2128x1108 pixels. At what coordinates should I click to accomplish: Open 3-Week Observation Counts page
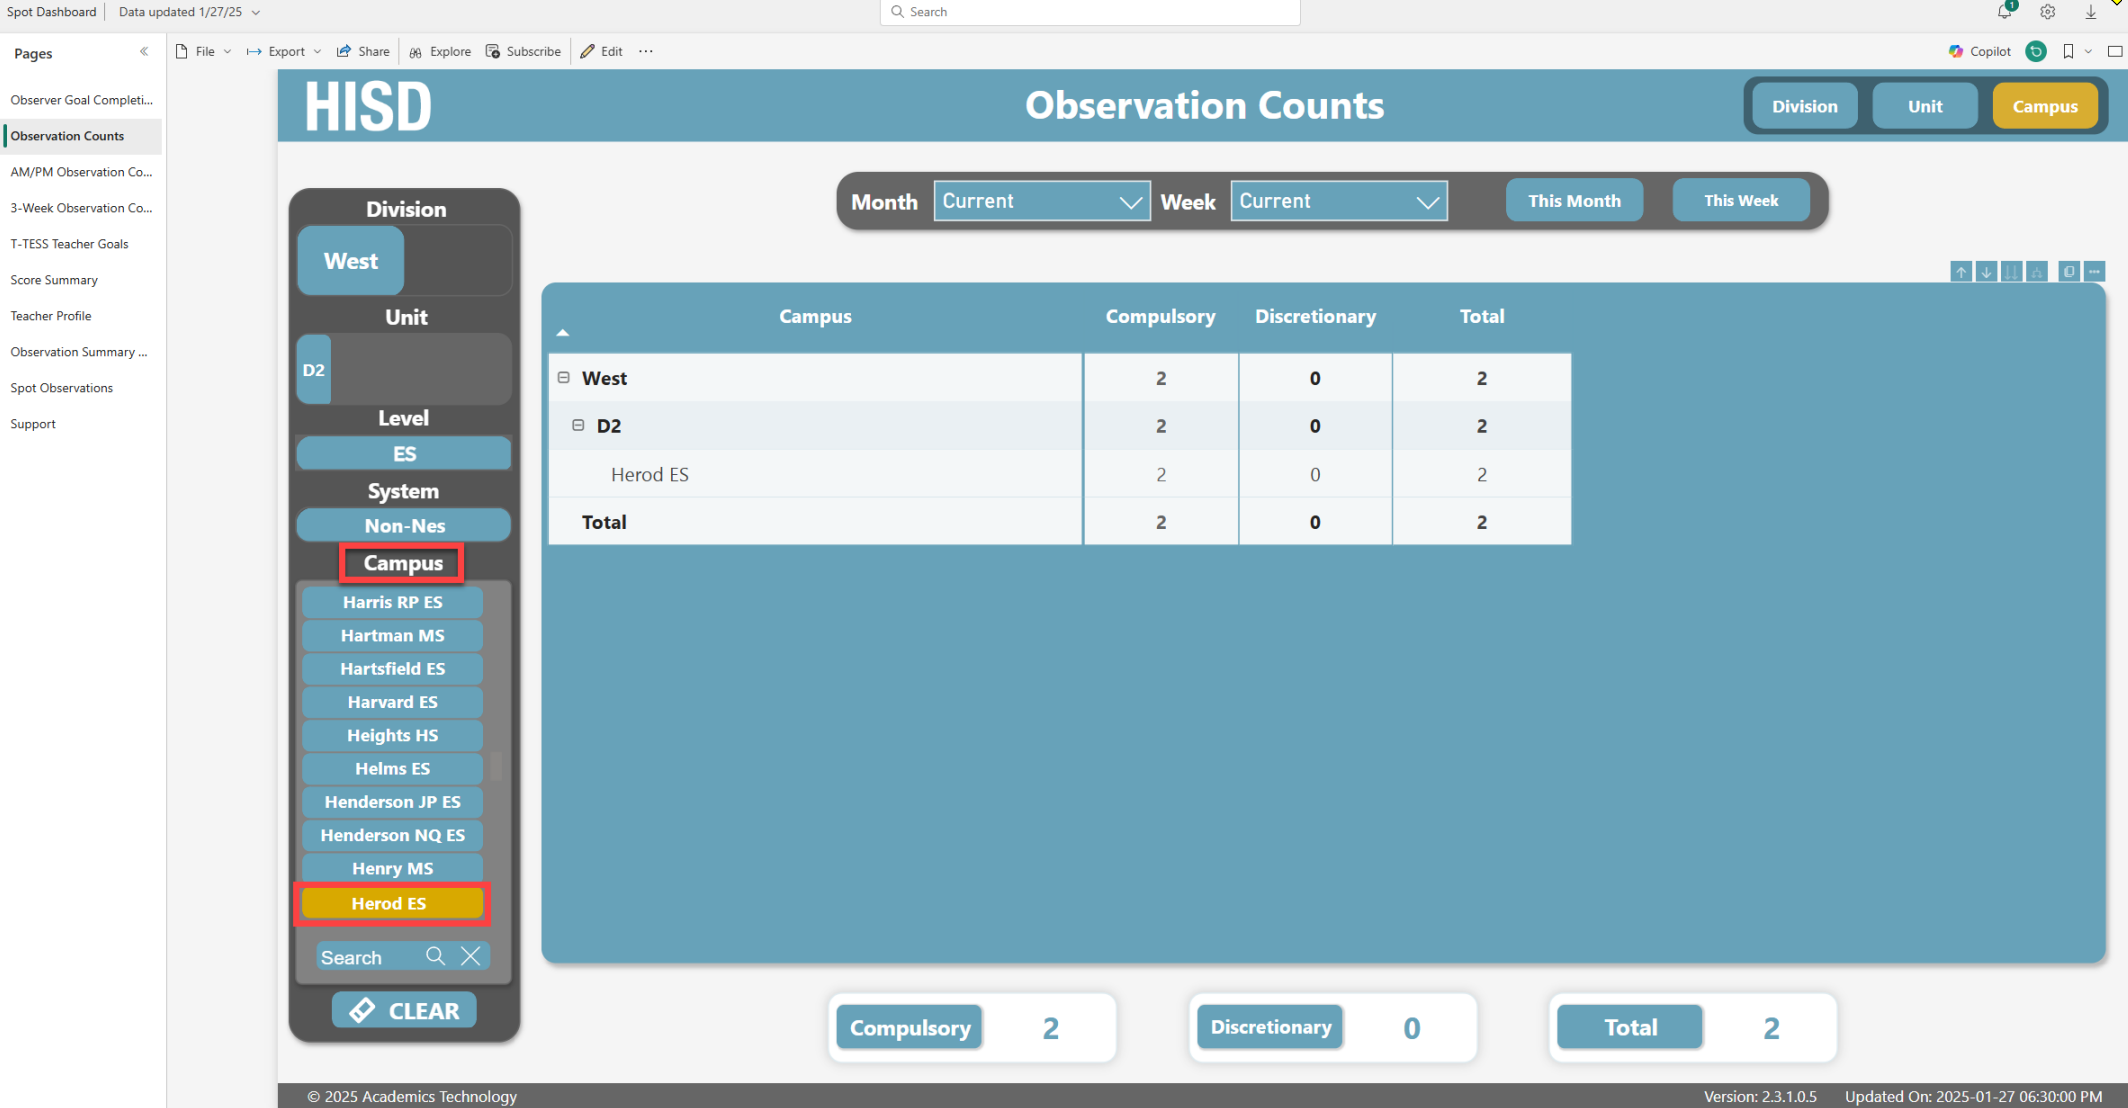(82, 208)
